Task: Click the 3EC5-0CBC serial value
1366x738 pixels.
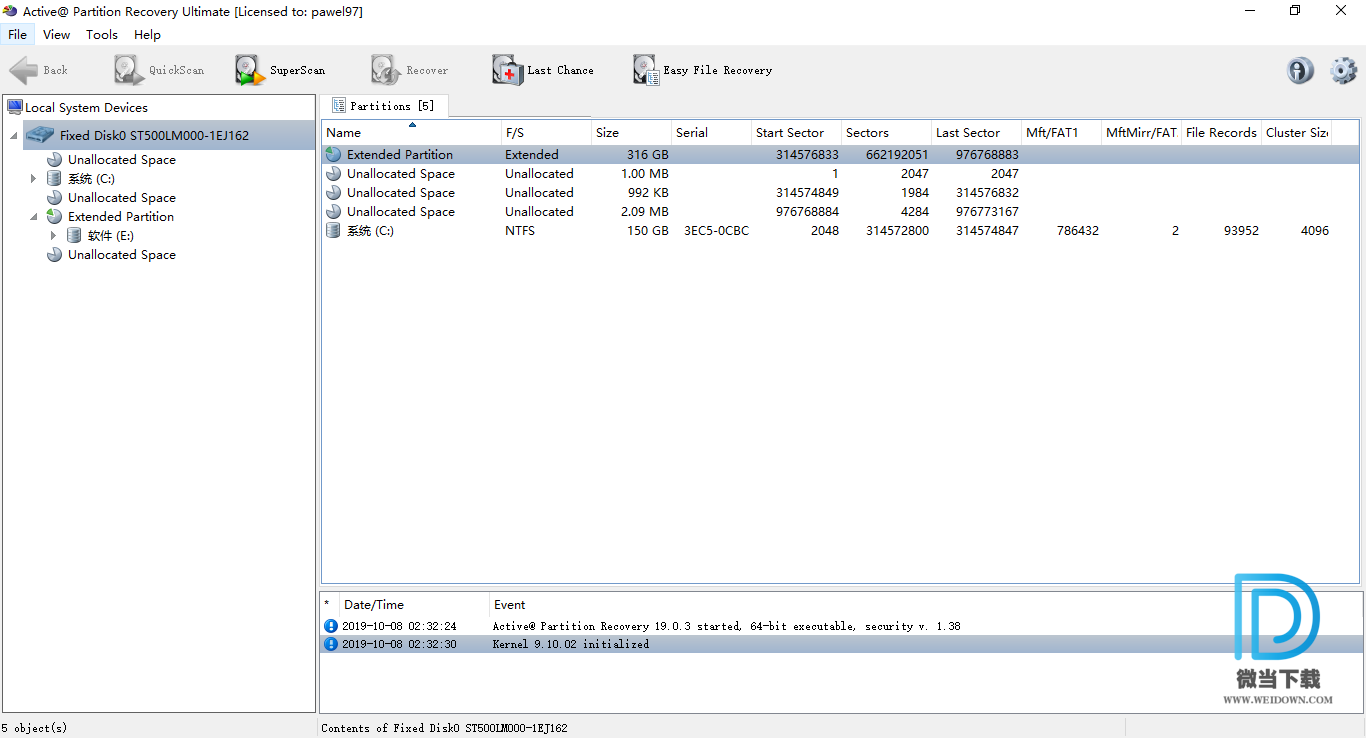Action: [x=716, y=231]
